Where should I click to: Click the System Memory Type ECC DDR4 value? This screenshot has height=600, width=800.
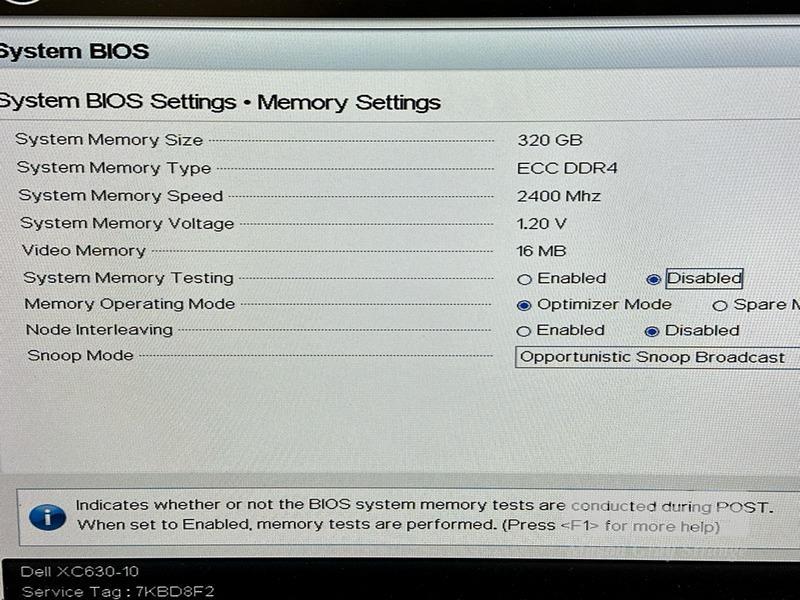click(567, 168)
